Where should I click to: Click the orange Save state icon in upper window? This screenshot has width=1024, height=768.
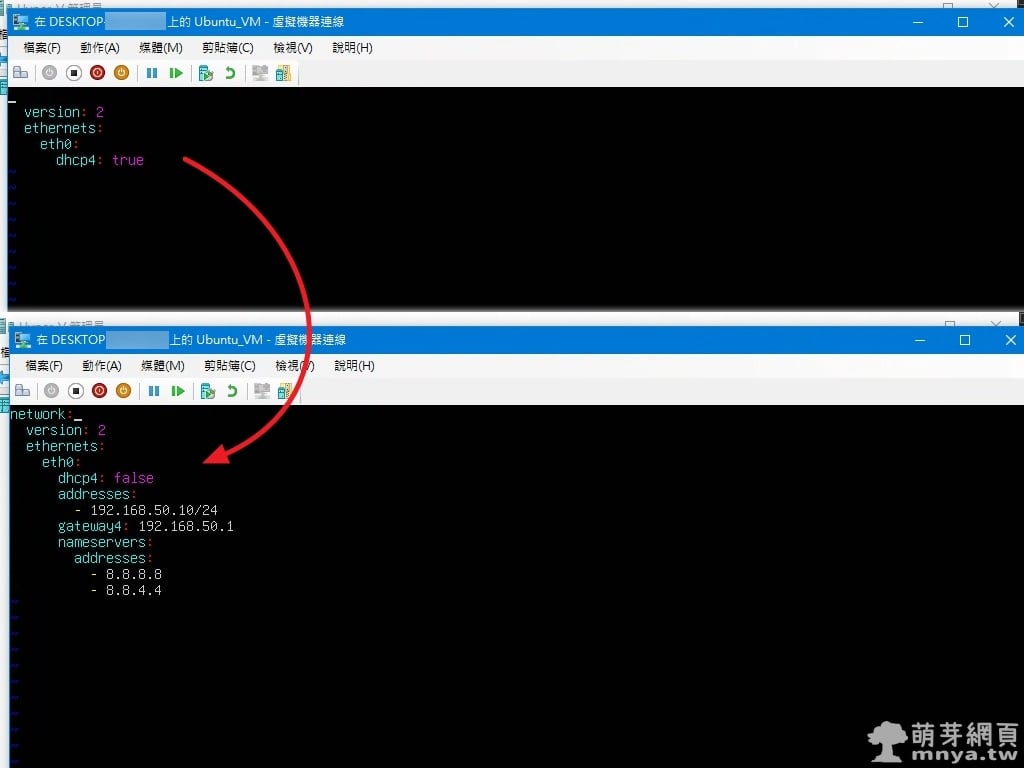click(121, 73)
